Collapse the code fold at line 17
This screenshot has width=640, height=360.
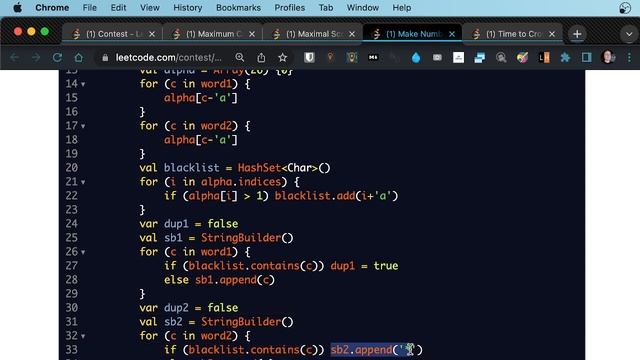point(83,127)
